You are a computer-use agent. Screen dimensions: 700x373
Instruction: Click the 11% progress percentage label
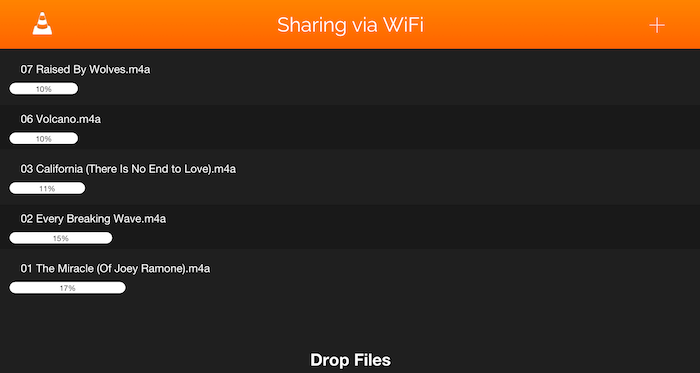click(47, 189)
